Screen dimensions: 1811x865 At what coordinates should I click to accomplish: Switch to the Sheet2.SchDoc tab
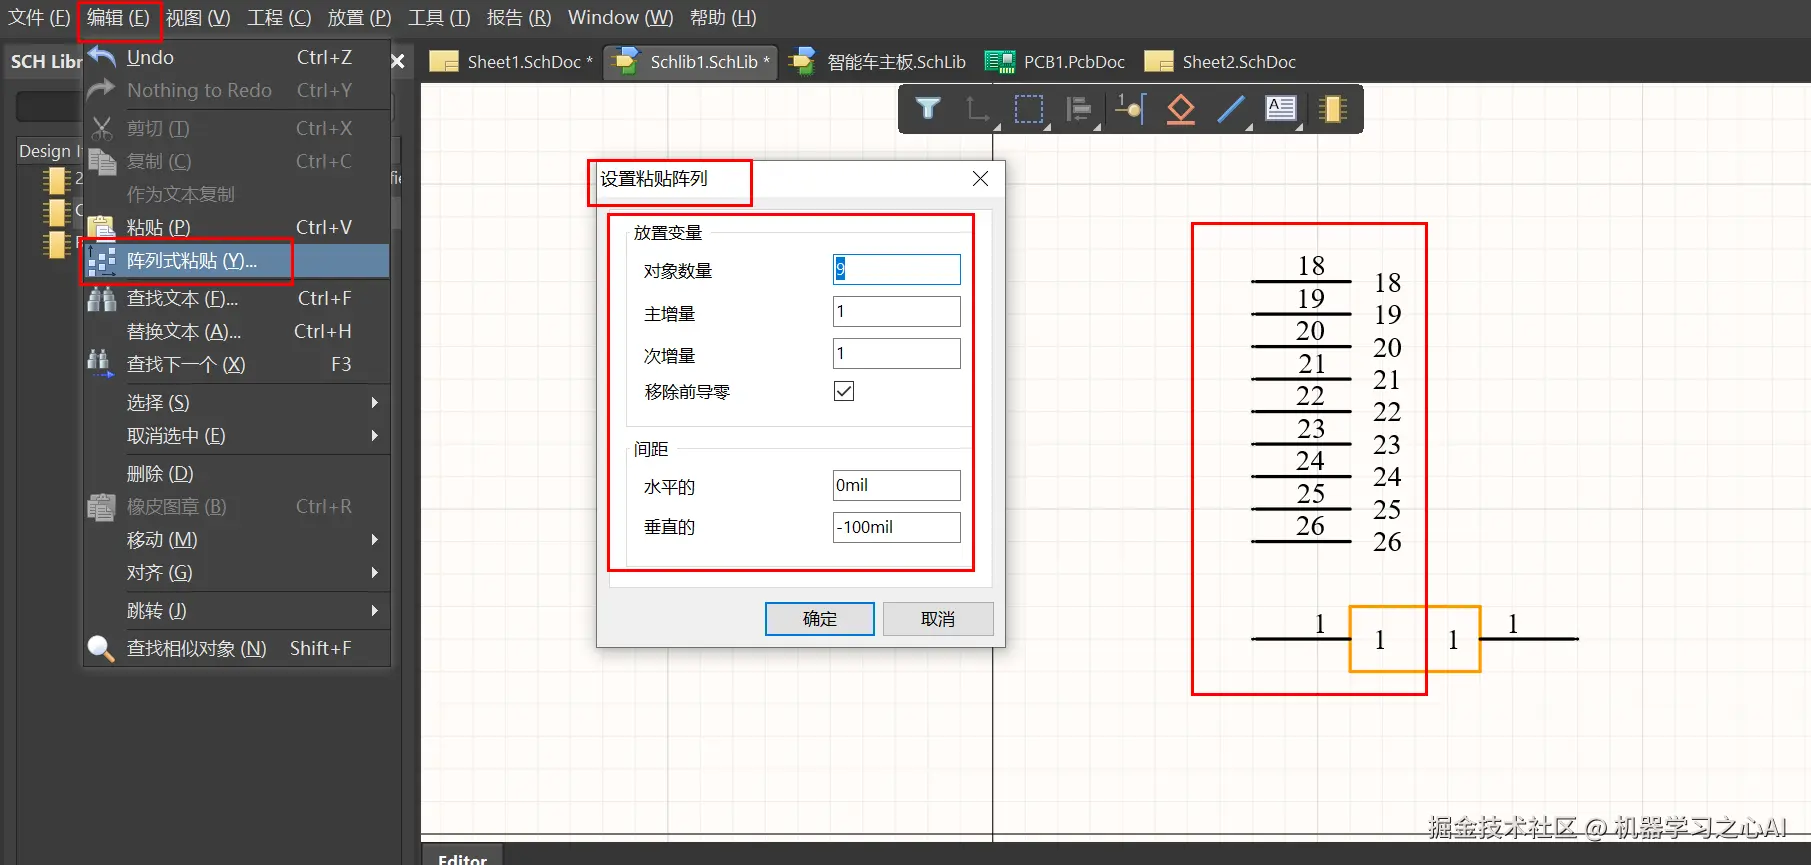[x=1220, y=62]
